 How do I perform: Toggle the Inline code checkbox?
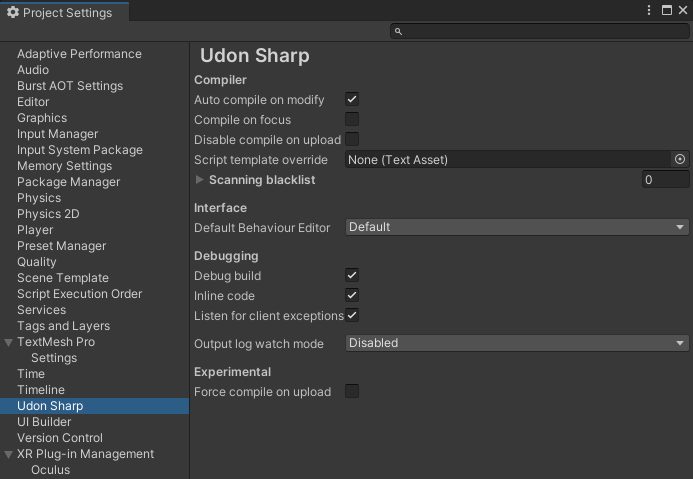pos(352,295)
